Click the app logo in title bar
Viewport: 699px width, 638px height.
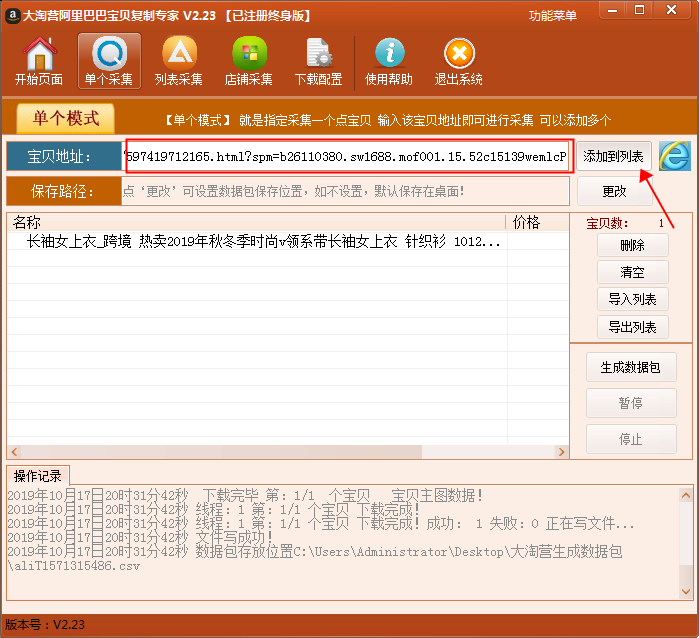(x=12, y=16)
